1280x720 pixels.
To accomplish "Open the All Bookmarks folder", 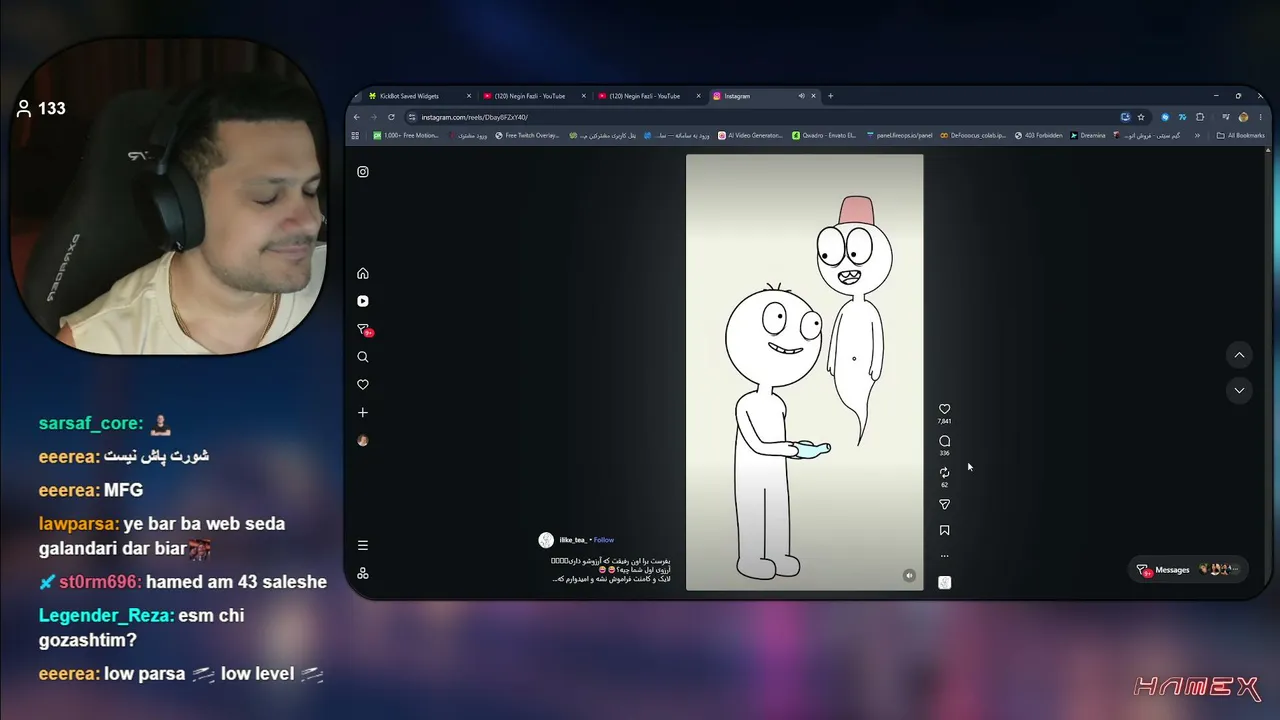I will click(1240, 136).
